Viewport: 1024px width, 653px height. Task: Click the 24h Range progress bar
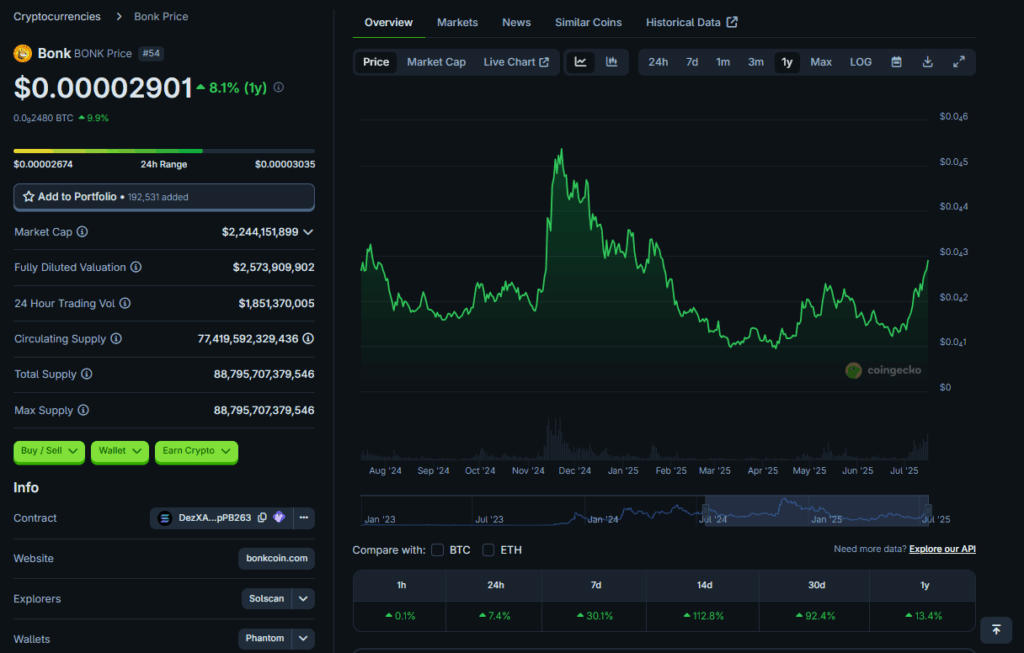(164, 151)
